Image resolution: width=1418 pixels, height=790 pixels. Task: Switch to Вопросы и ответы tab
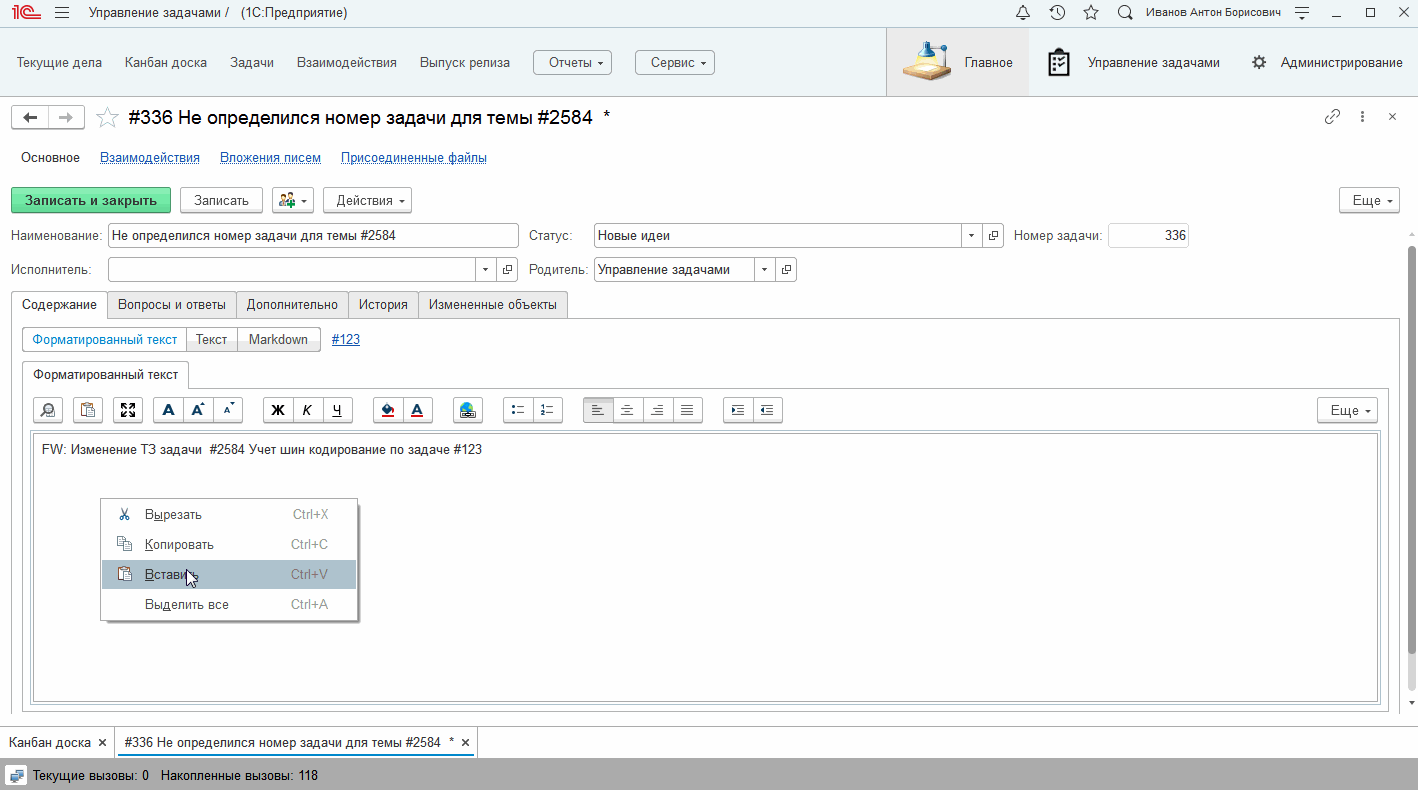coord(172,305)
